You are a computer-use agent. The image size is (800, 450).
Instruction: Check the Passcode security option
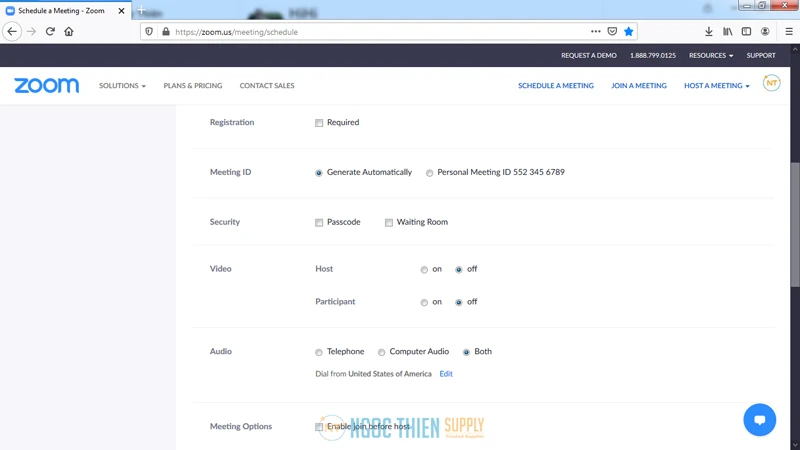click(x=319, y=223)
